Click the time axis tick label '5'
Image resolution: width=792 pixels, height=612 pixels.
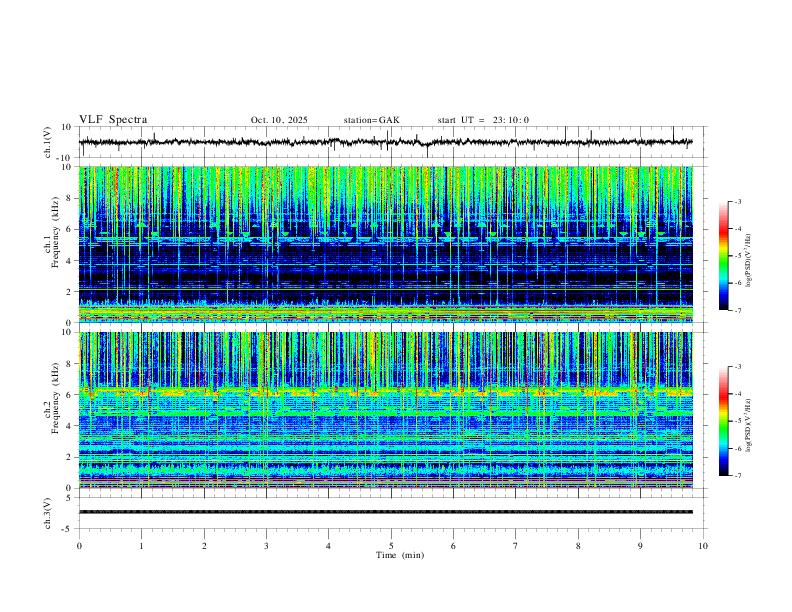[x=391, y=546]
